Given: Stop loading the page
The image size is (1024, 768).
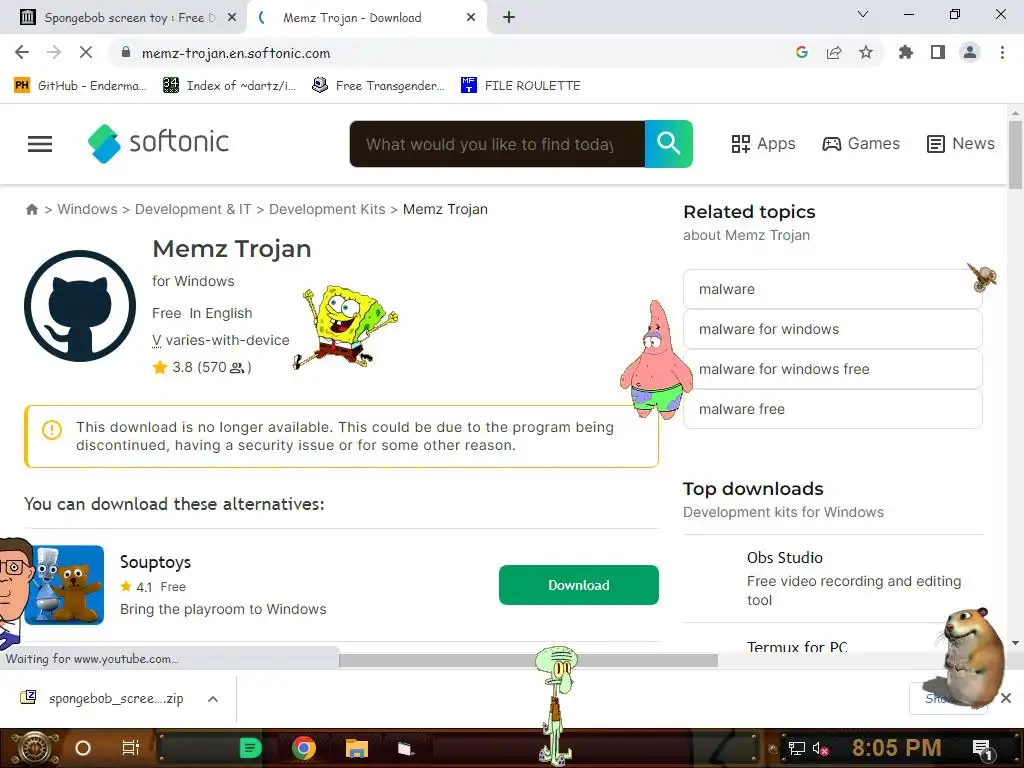Looking at the screenshot, I should pyautogui.click(x=86, y=52).
